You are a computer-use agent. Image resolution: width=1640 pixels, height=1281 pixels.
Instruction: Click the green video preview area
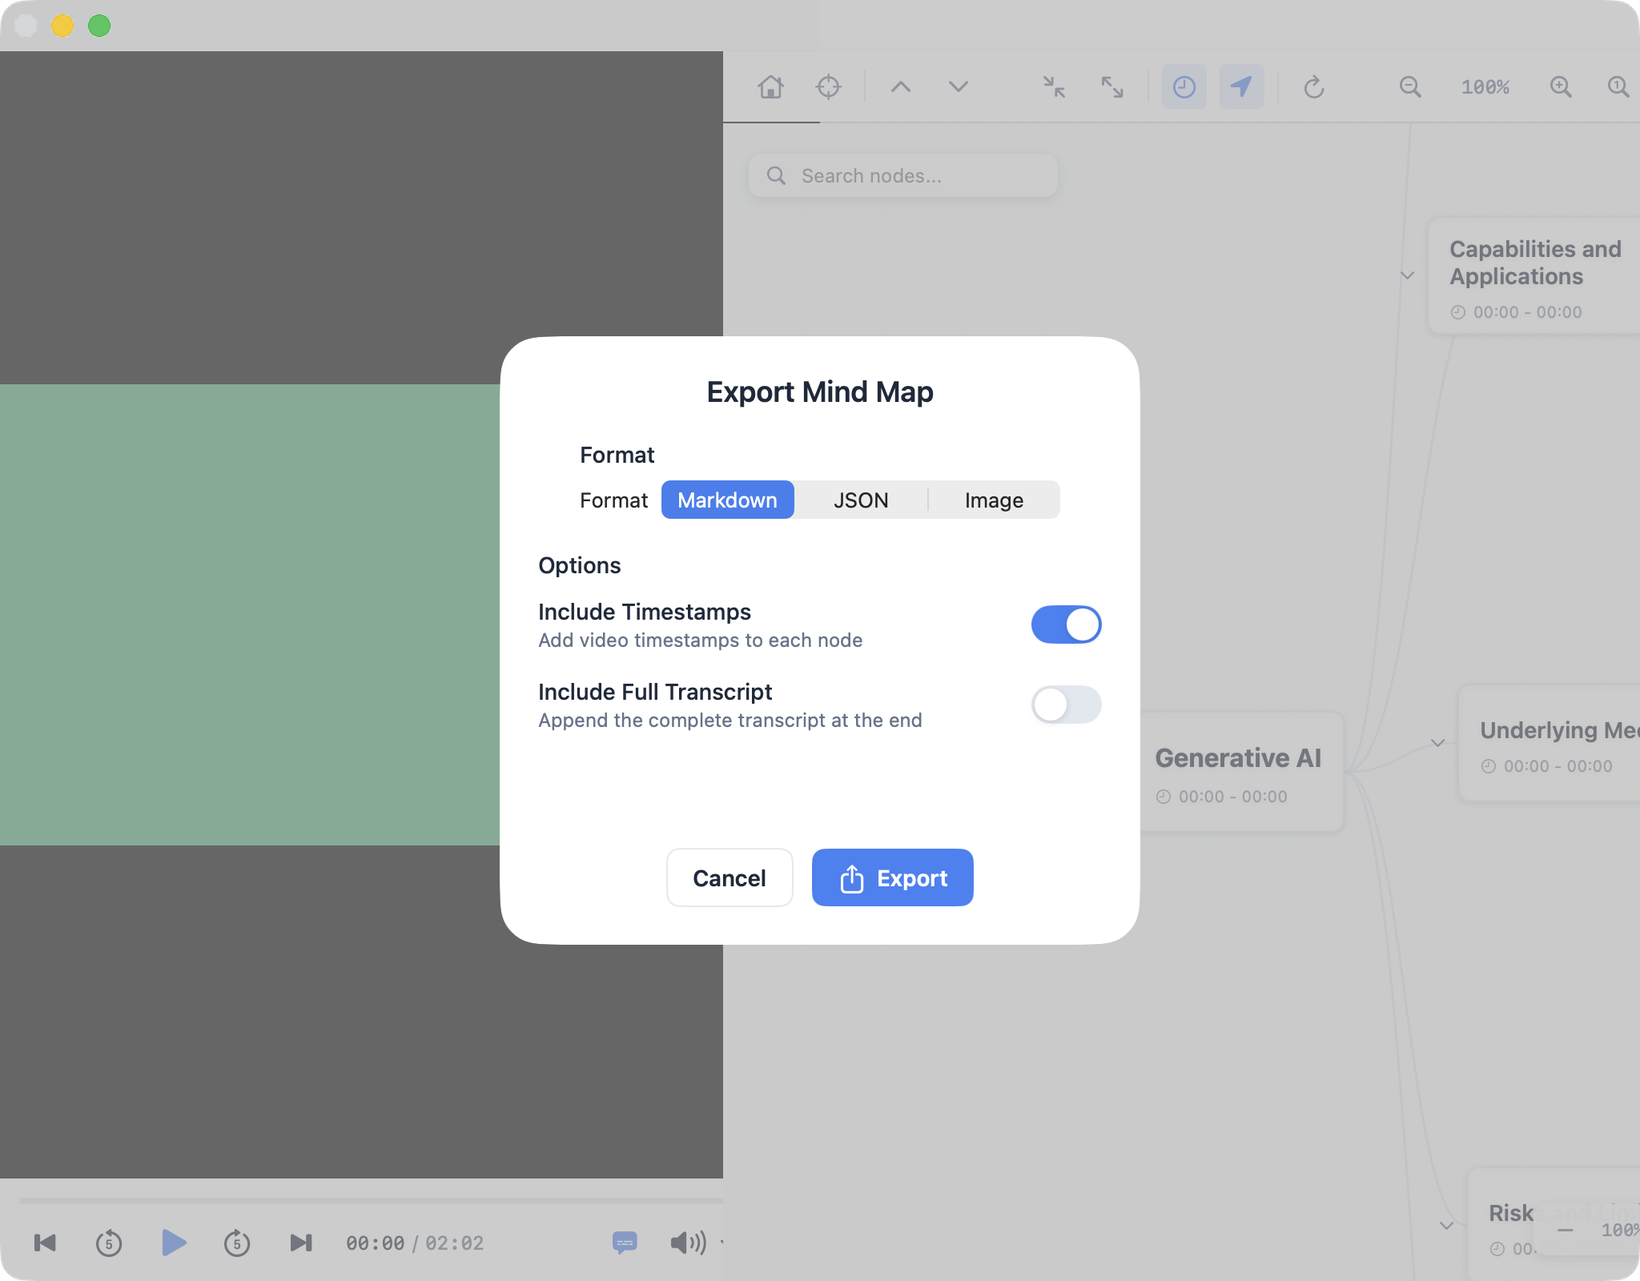(250, 615)
